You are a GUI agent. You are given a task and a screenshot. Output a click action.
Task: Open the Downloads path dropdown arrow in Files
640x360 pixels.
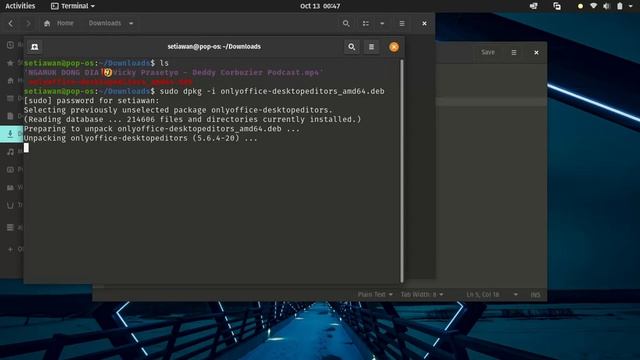131,23
